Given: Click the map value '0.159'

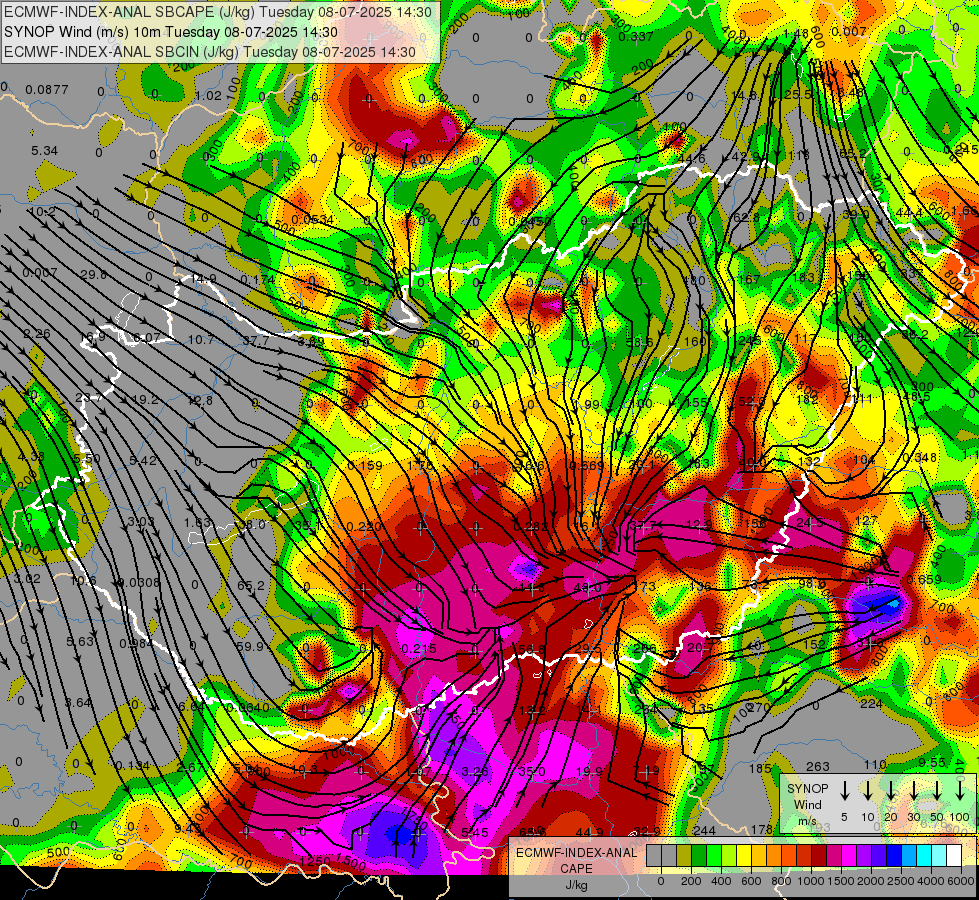Looking at the screenshot, I should [x=365, y=465].
